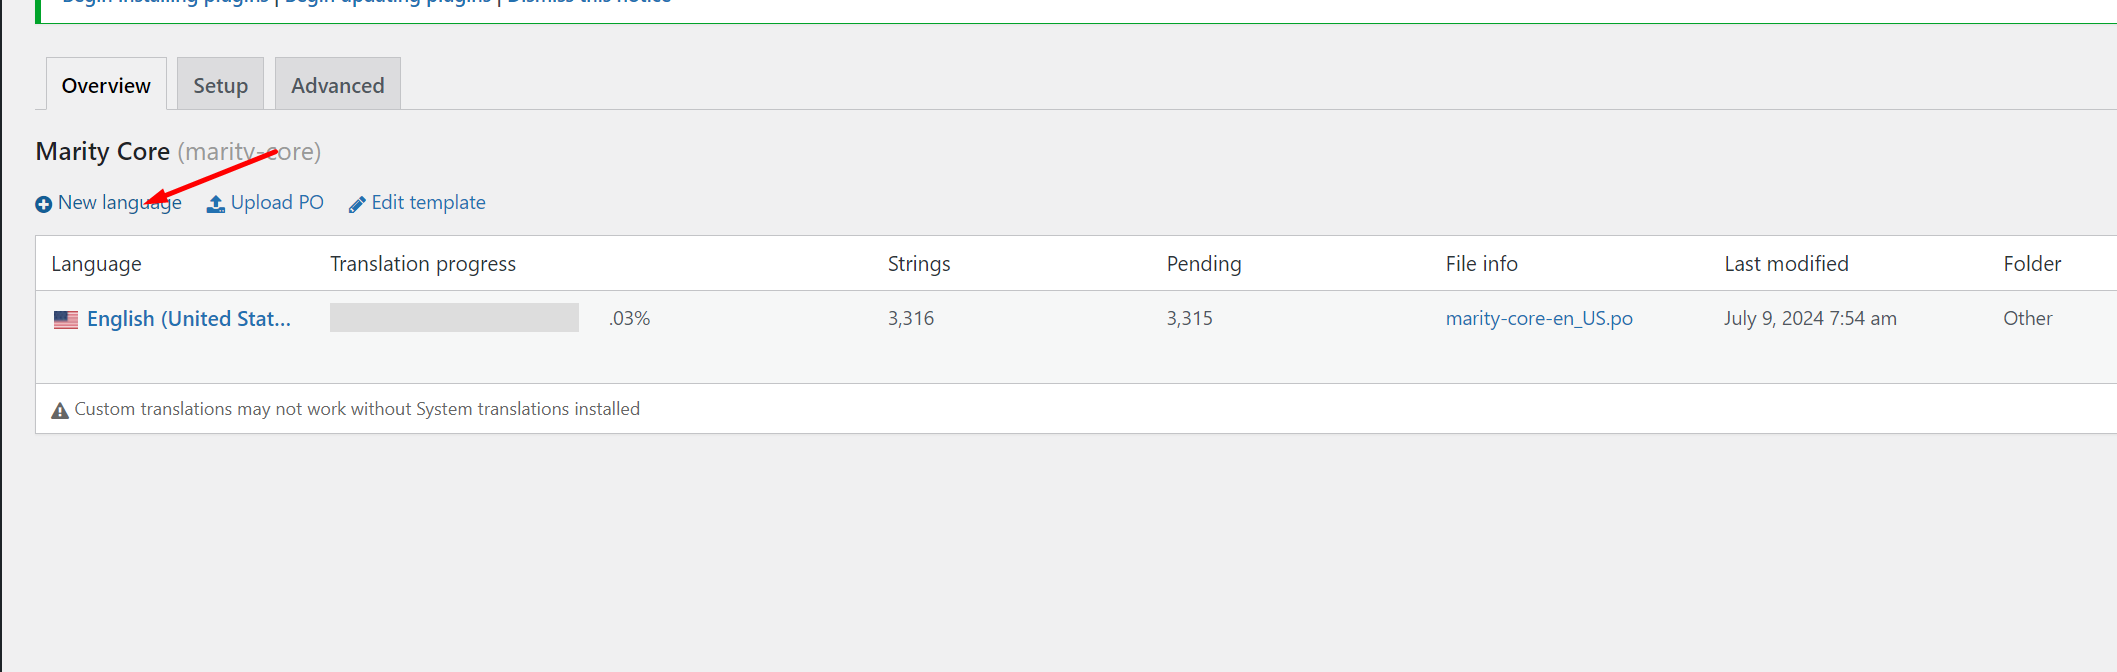Sort by the Strings column header
Screen dimensions: 2117x672
919,264
